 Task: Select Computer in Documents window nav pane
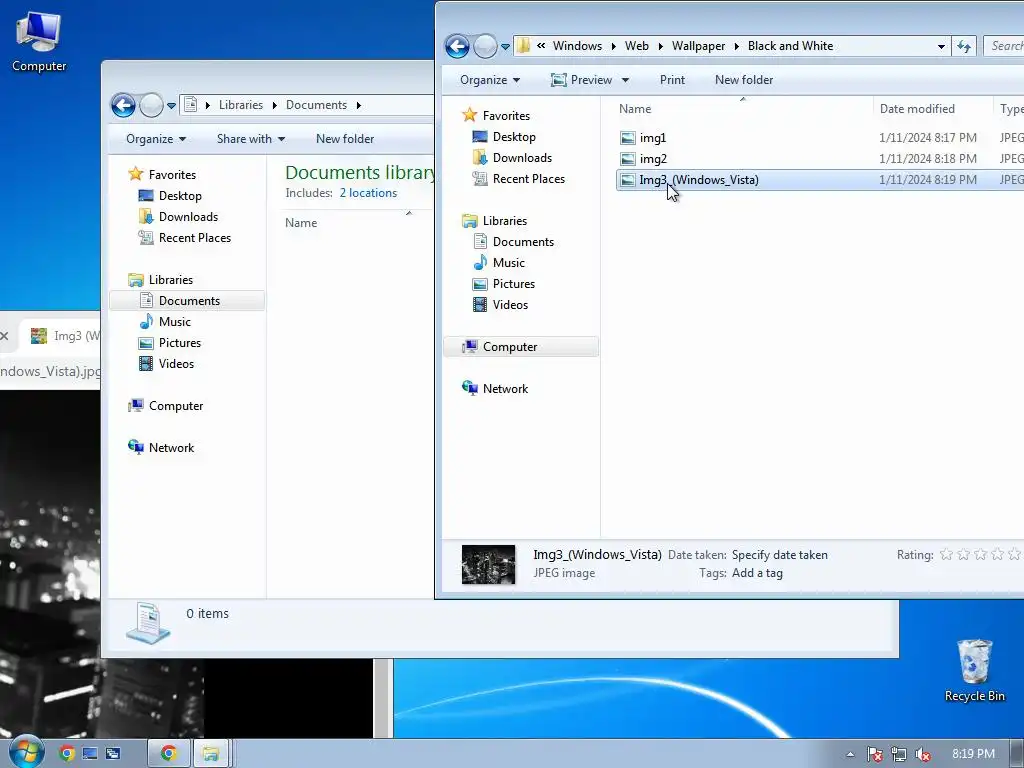tap(176, 406)
